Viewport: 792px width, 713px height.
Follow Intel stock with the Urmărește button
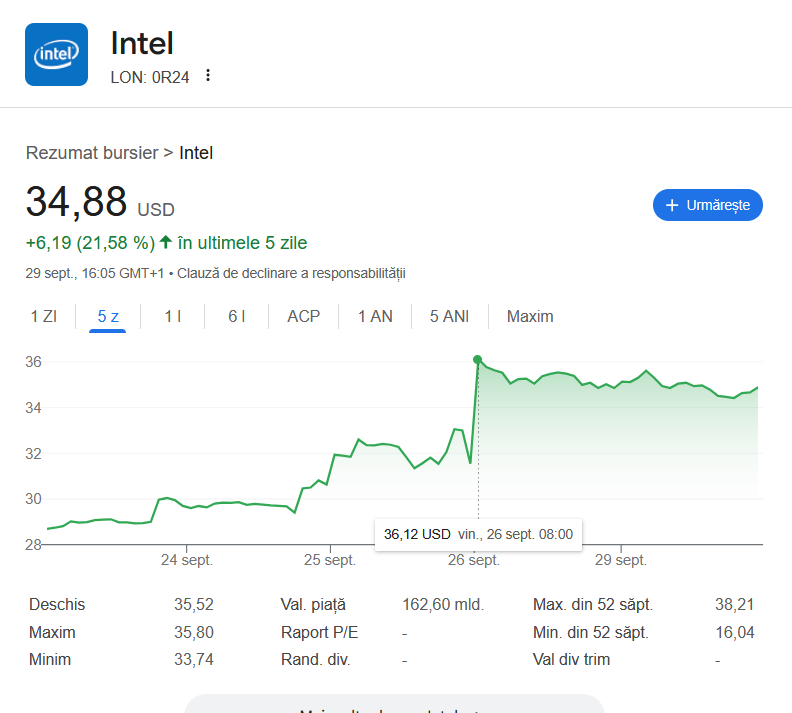point(707,205)
